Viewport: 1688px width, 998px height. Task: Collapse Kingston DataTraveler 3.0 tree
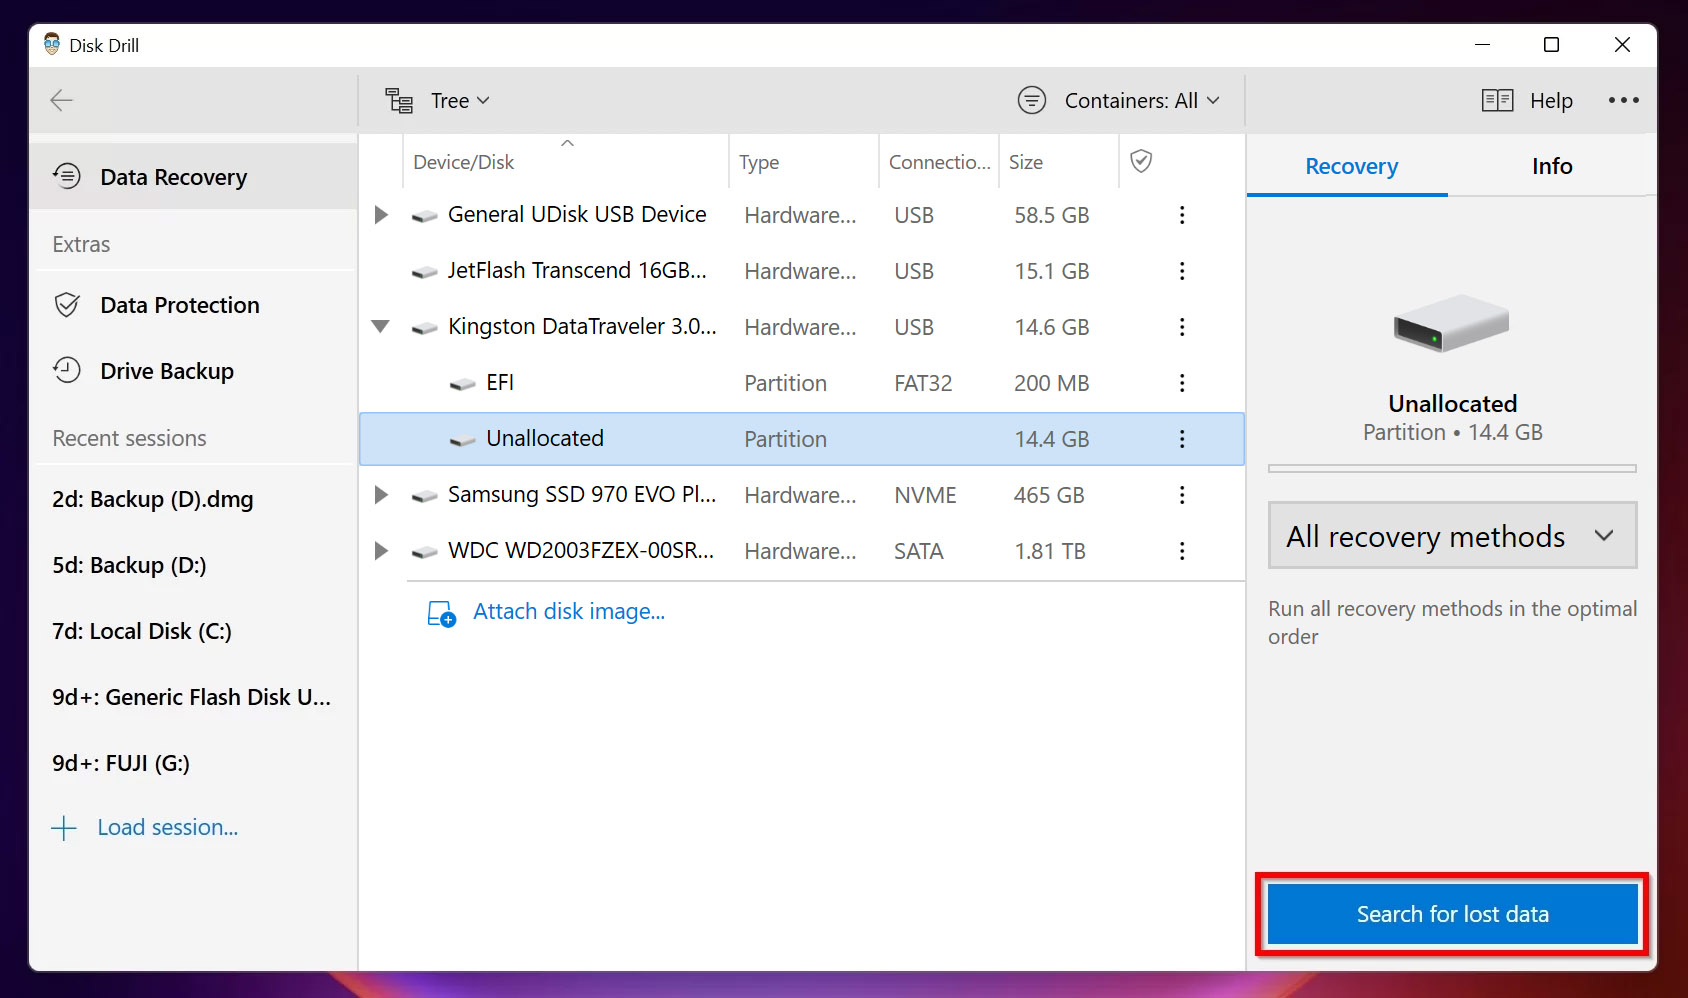coord(380,326)
